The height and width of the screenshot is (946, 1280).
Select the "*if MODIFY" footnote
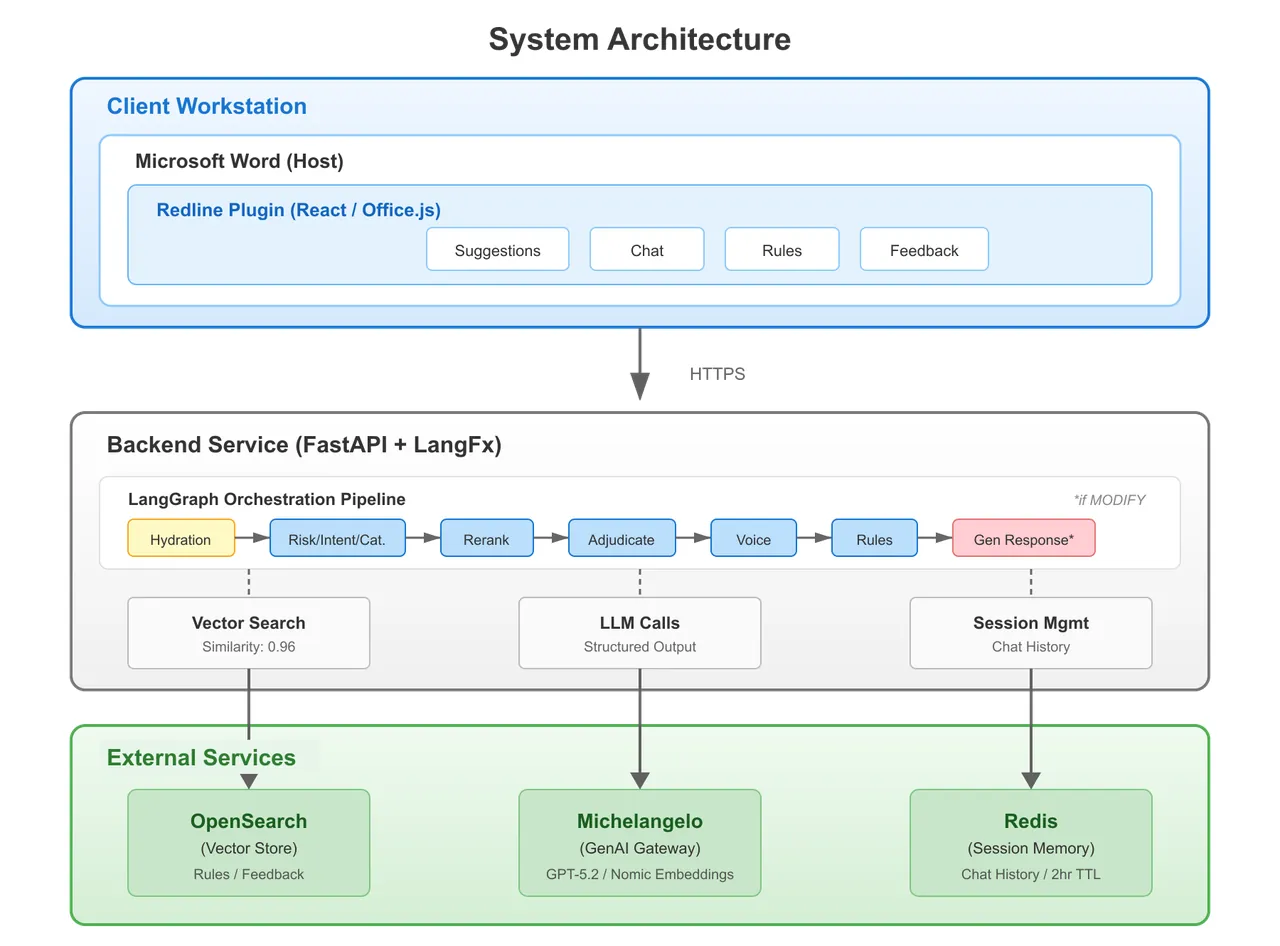point(1109,499)
